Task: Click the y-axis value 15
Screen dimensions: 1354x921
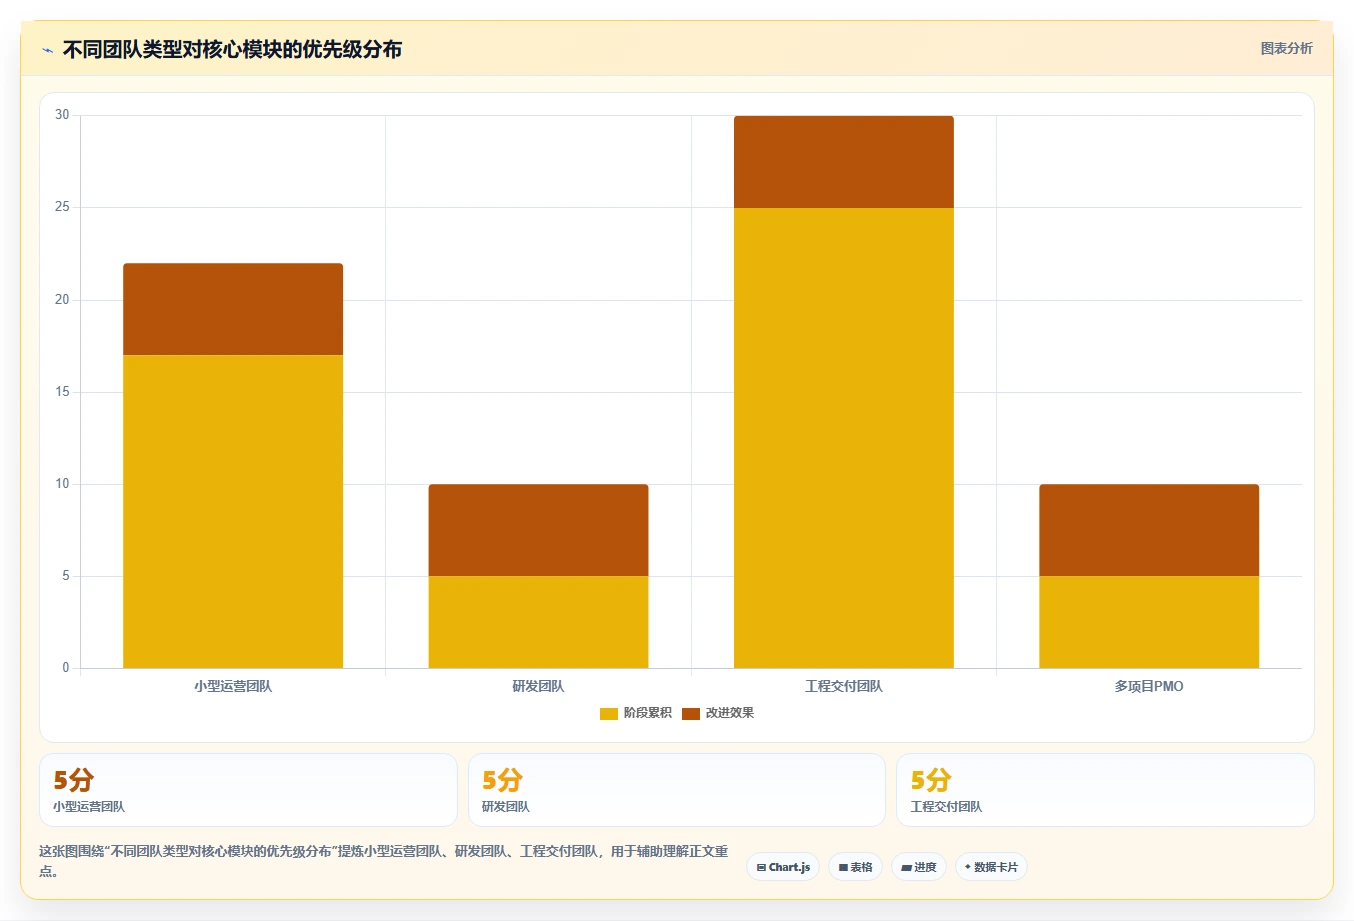Action: click(62, 392)
